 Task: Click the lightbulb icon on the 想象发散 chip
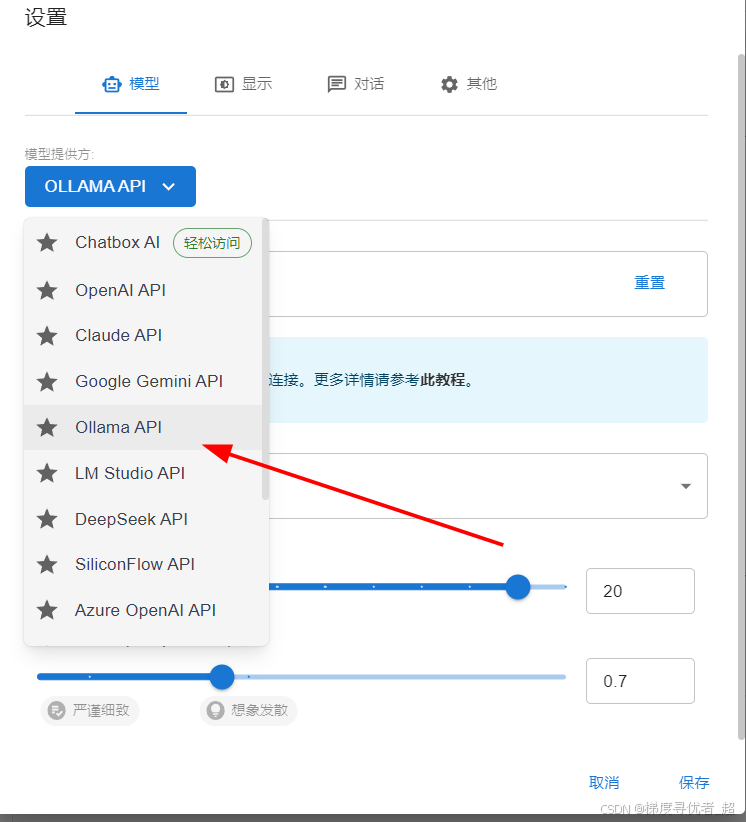tap(215, 711)
